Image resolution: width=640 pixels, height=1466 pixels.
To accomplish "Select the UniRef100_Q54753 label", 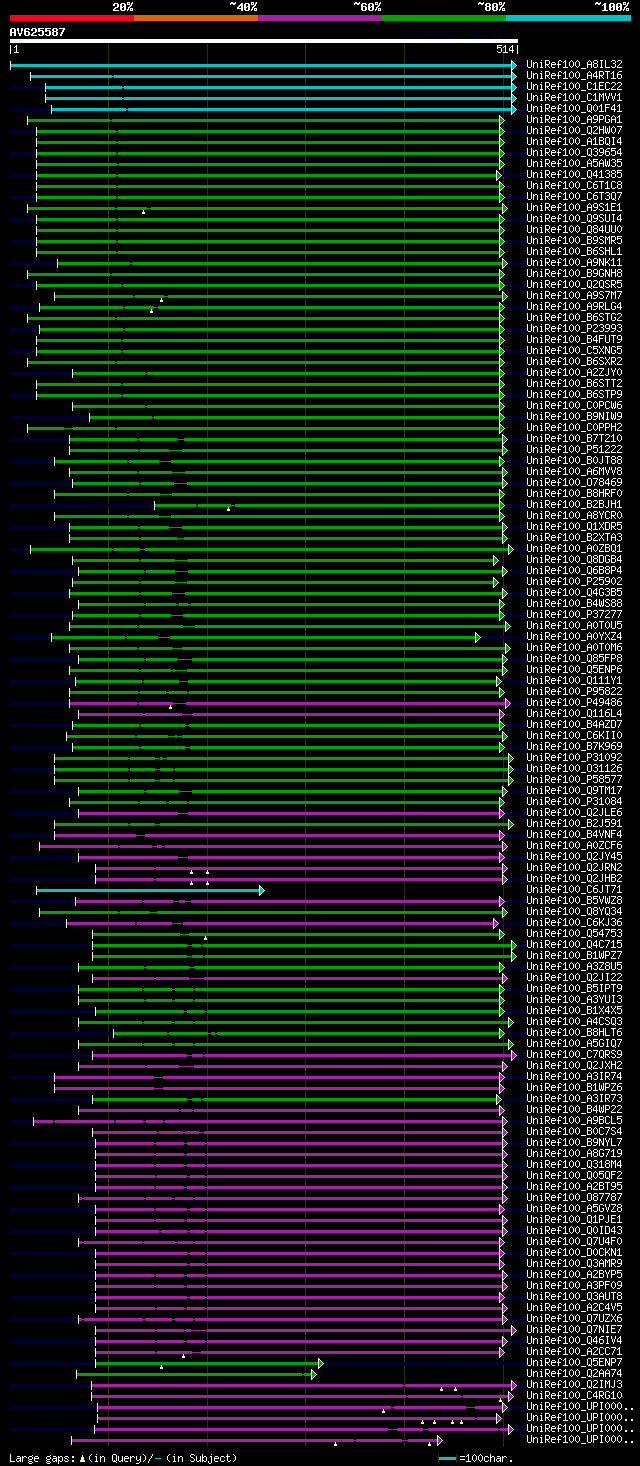I will pyautogui.click(x=574, y=933).
